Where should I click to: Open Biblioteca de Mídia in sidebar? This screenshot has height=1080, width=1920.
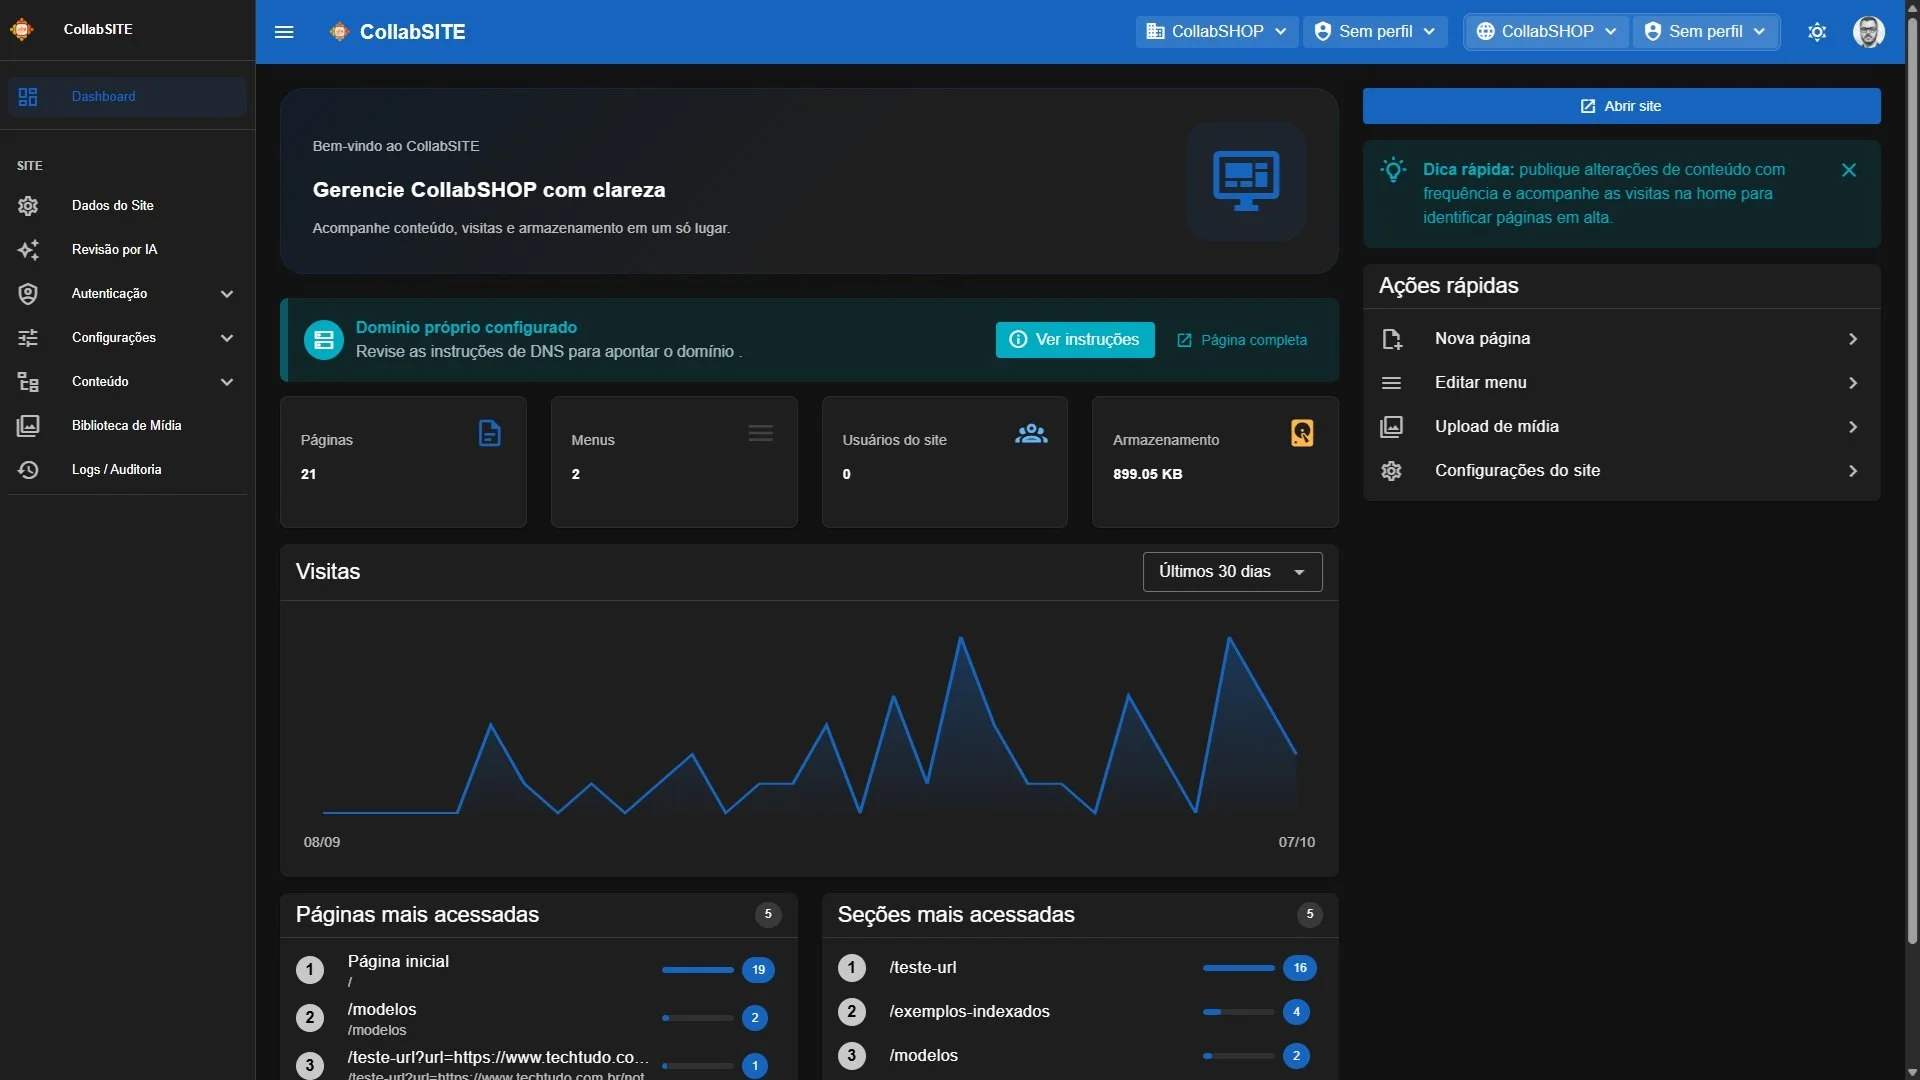click(x=127, y=426)
